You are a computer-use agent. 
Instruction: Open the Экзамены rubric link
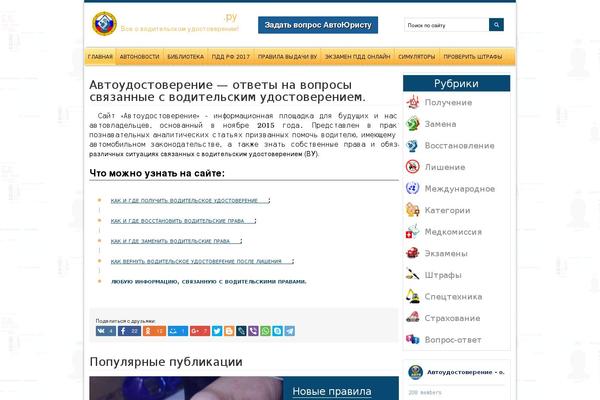tap(446, 253)
